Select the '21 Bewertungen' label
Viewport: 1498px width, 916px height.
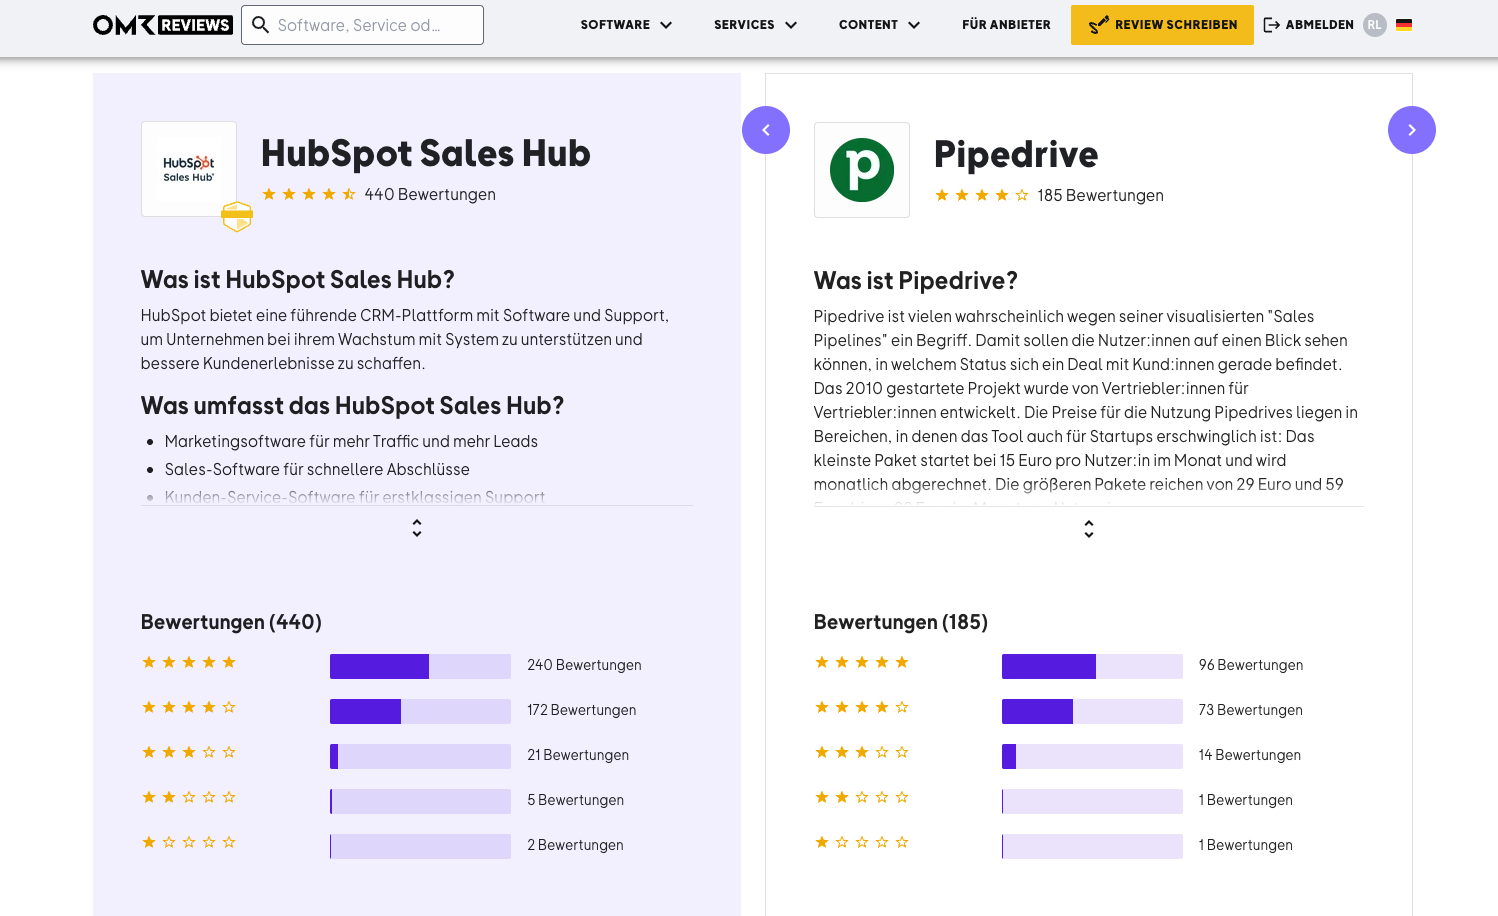(x=578, y=755)
